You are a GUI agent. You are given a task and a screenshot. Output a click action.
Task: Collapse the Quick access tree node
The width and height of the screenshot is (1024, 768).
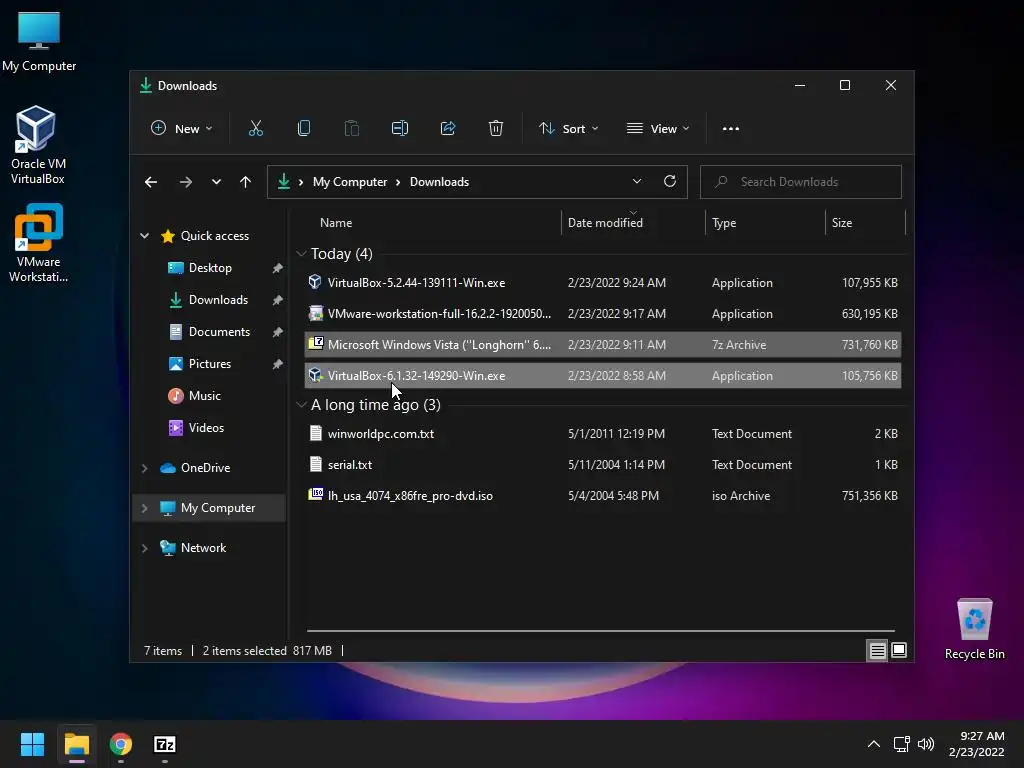pyautogui.click(x=145, y=236)
